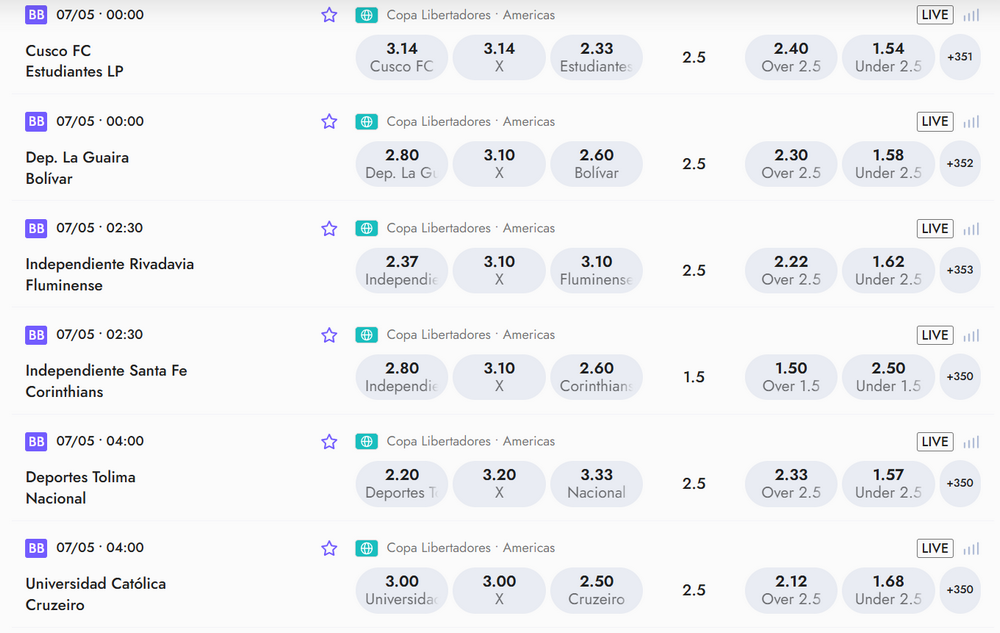Pick Dep. La Guaira win at 2.80
Viewport: 1000px width, 633px height.
(402, 164)
